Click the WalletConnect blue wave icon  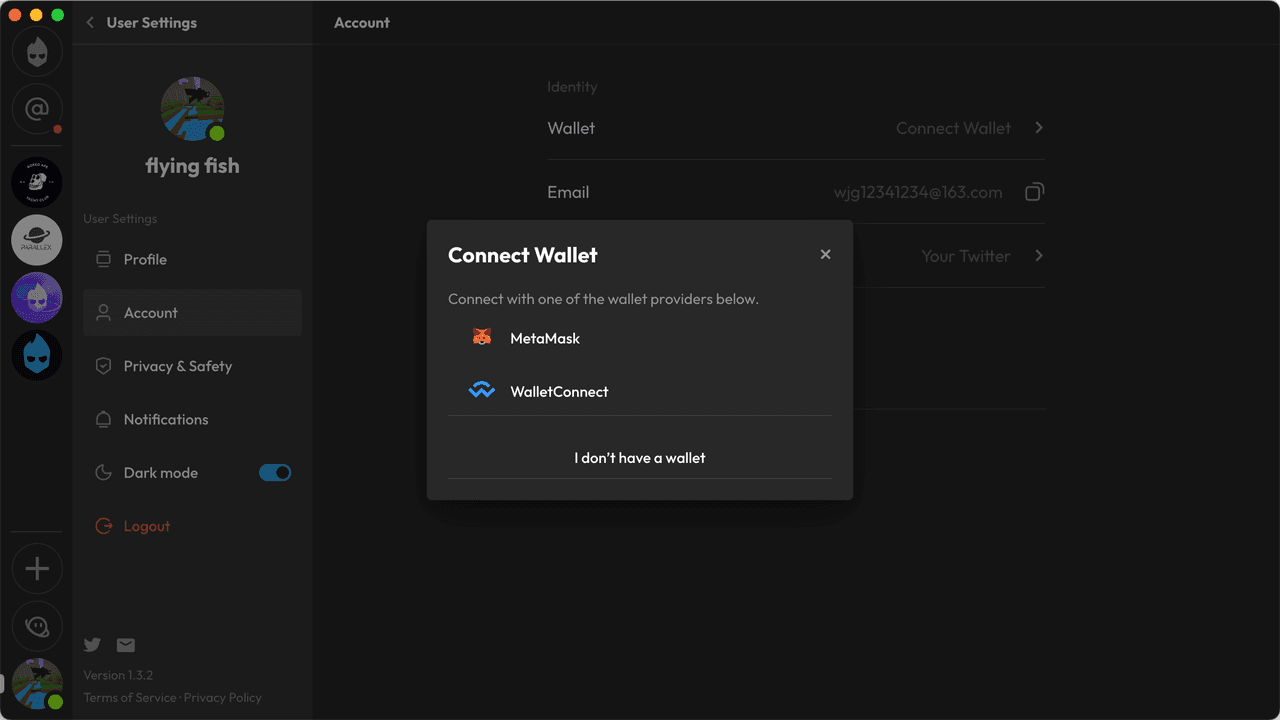[x=482, y=391]
